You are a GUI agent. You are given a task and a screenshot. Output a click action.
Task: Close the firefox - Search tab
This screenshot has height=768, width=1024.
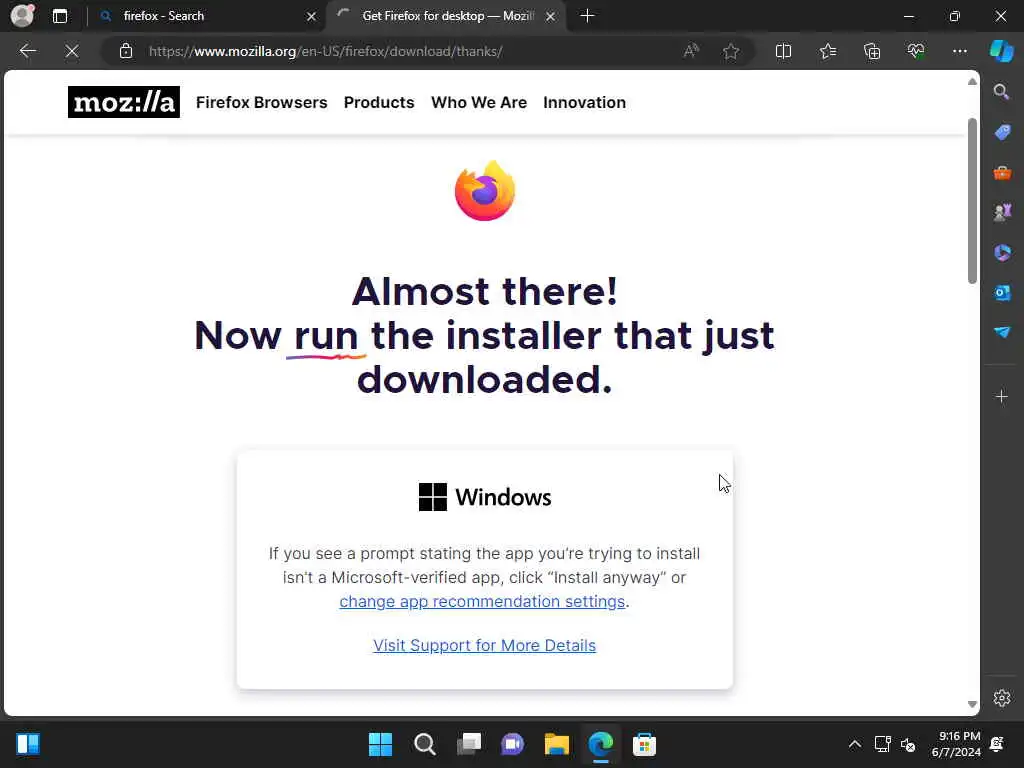tap(312, 16)
